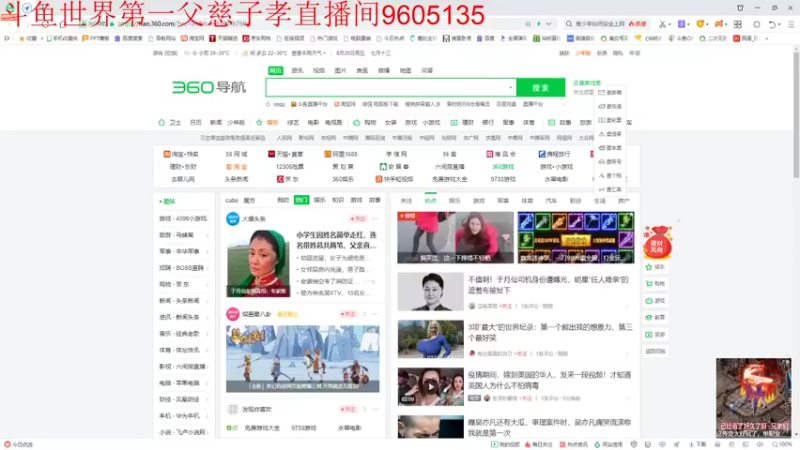Select the 网页 search tab
The image size is (800, 450).
[276, 70]
